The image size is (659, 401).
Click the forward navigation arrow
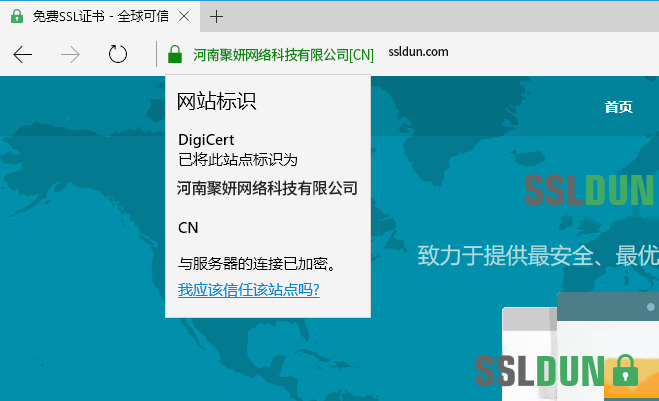pos(71,54)
